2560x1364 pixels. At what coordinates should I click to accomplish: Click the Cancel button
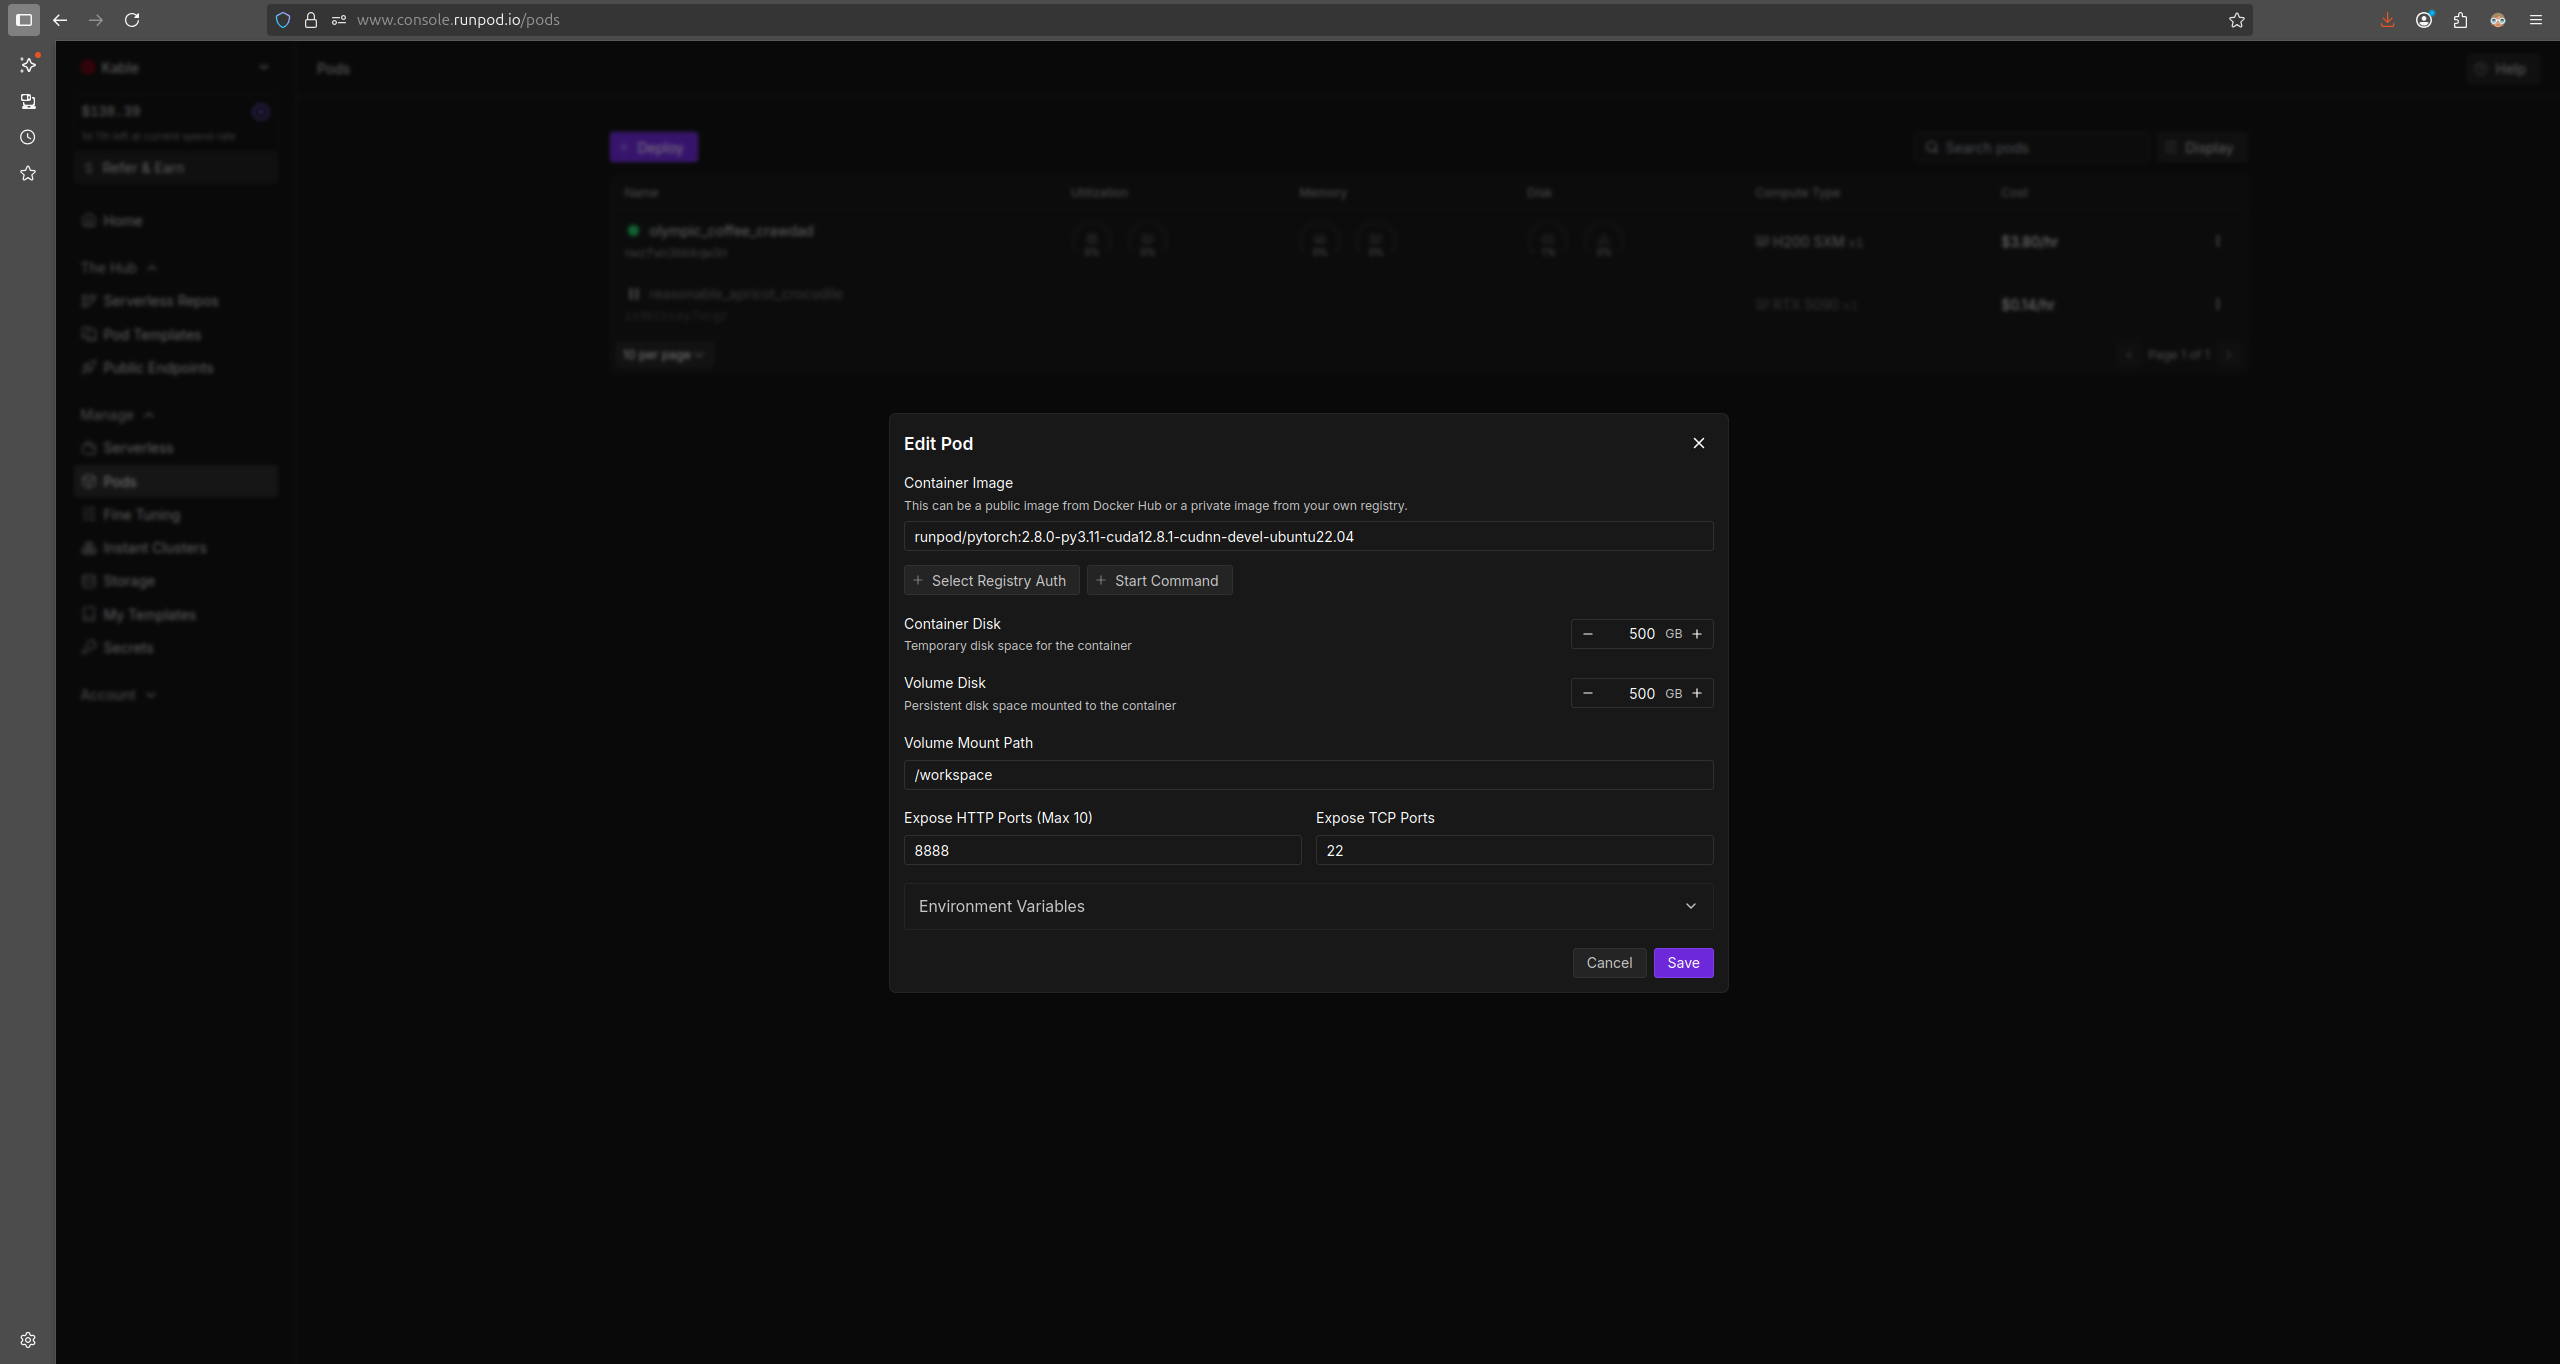tap(1608, 963)
